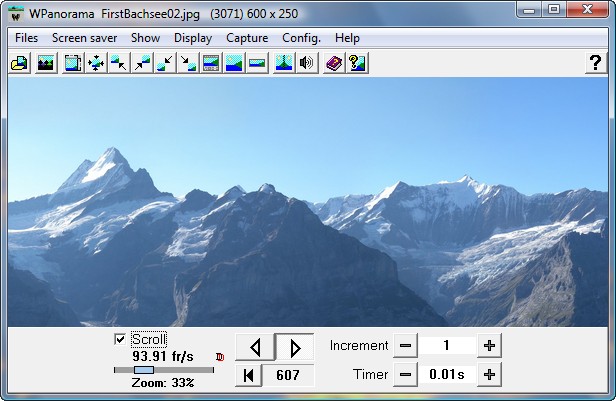Image resolution: width=616 pixels, height=401 pixels.
Task: Open the purple help book icon
Action: coord(334,63)
